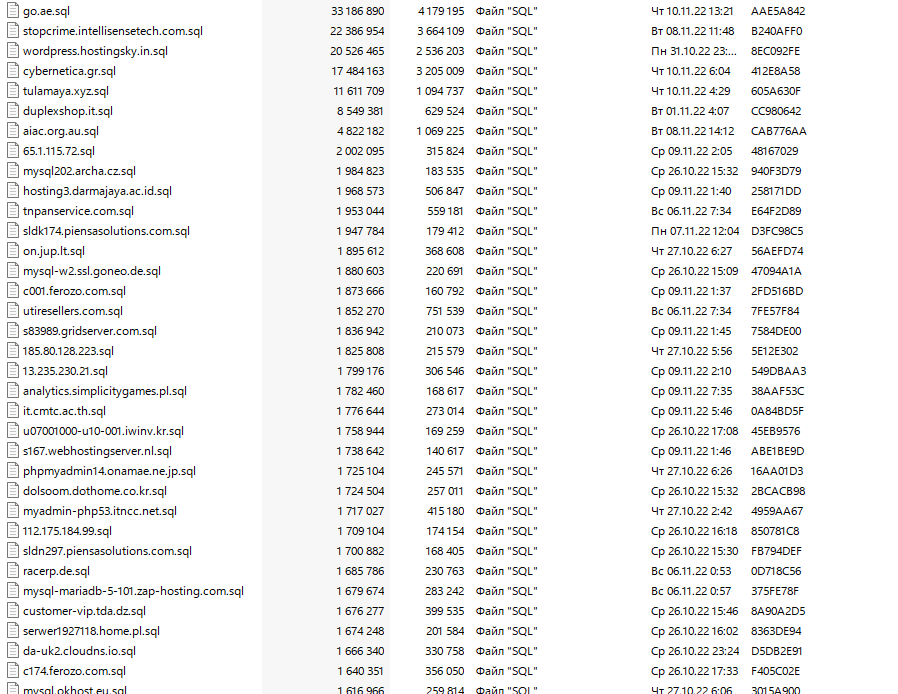The image size is (898, 694).
Task: Click the c174.ferozo.com.sql file name
Action: [x=74, y=671]
